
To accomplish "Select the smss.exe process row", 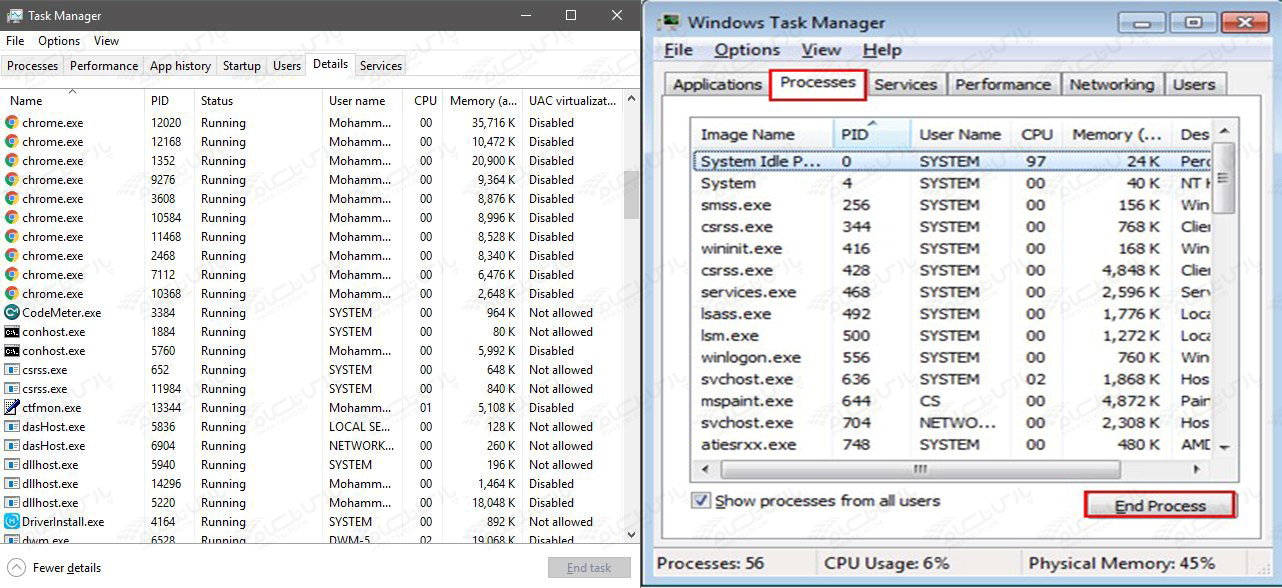I will (x=952, y=205).
